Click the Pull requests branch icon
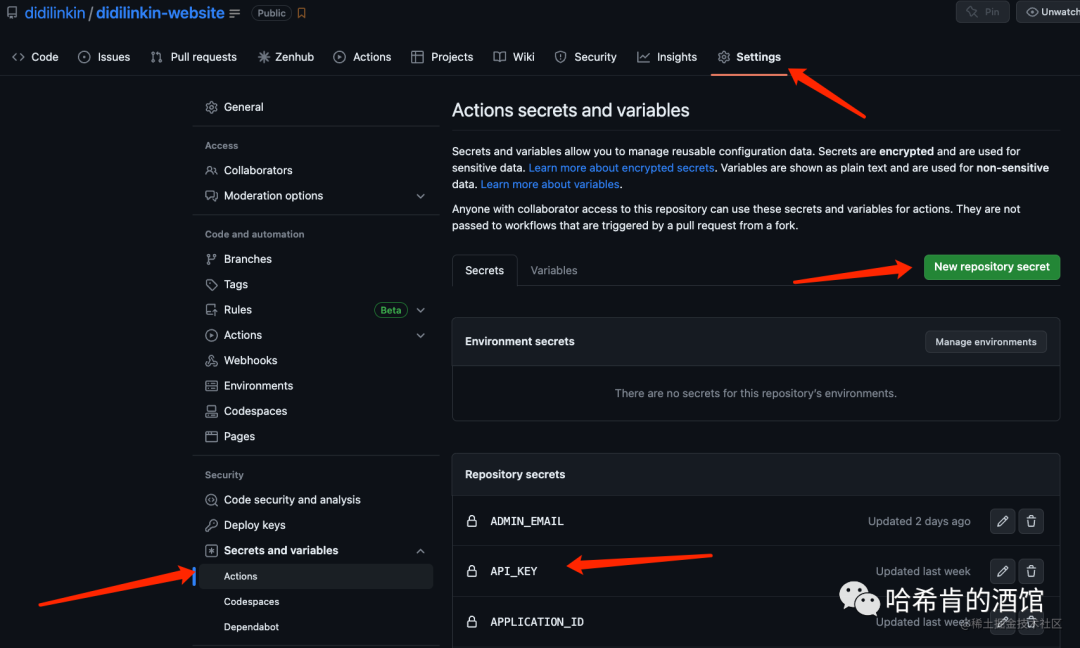The image size is (1080, 648). [156, 57]
